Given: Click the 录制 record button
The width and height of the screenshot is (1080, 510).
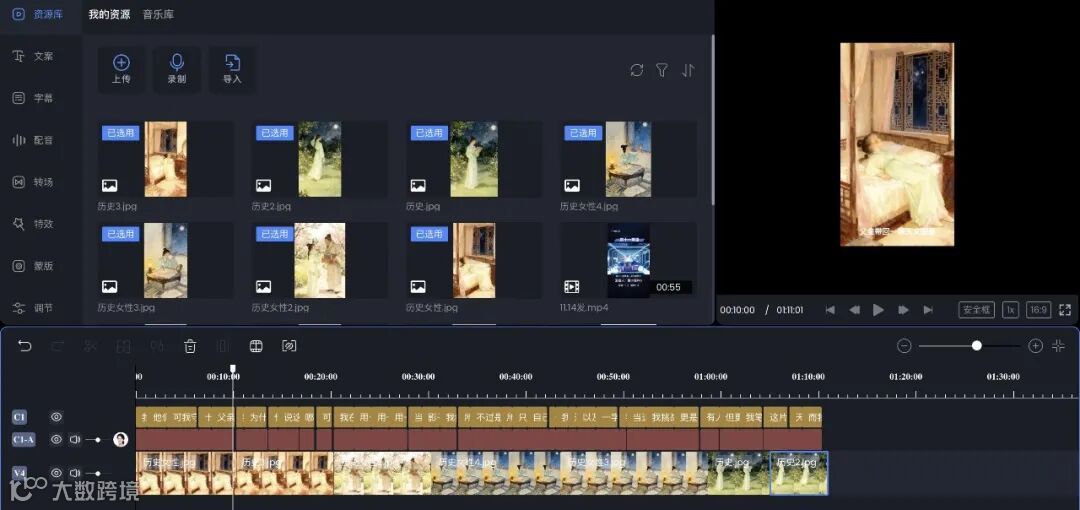Looking at the screenshot, I should pos(177,70).
